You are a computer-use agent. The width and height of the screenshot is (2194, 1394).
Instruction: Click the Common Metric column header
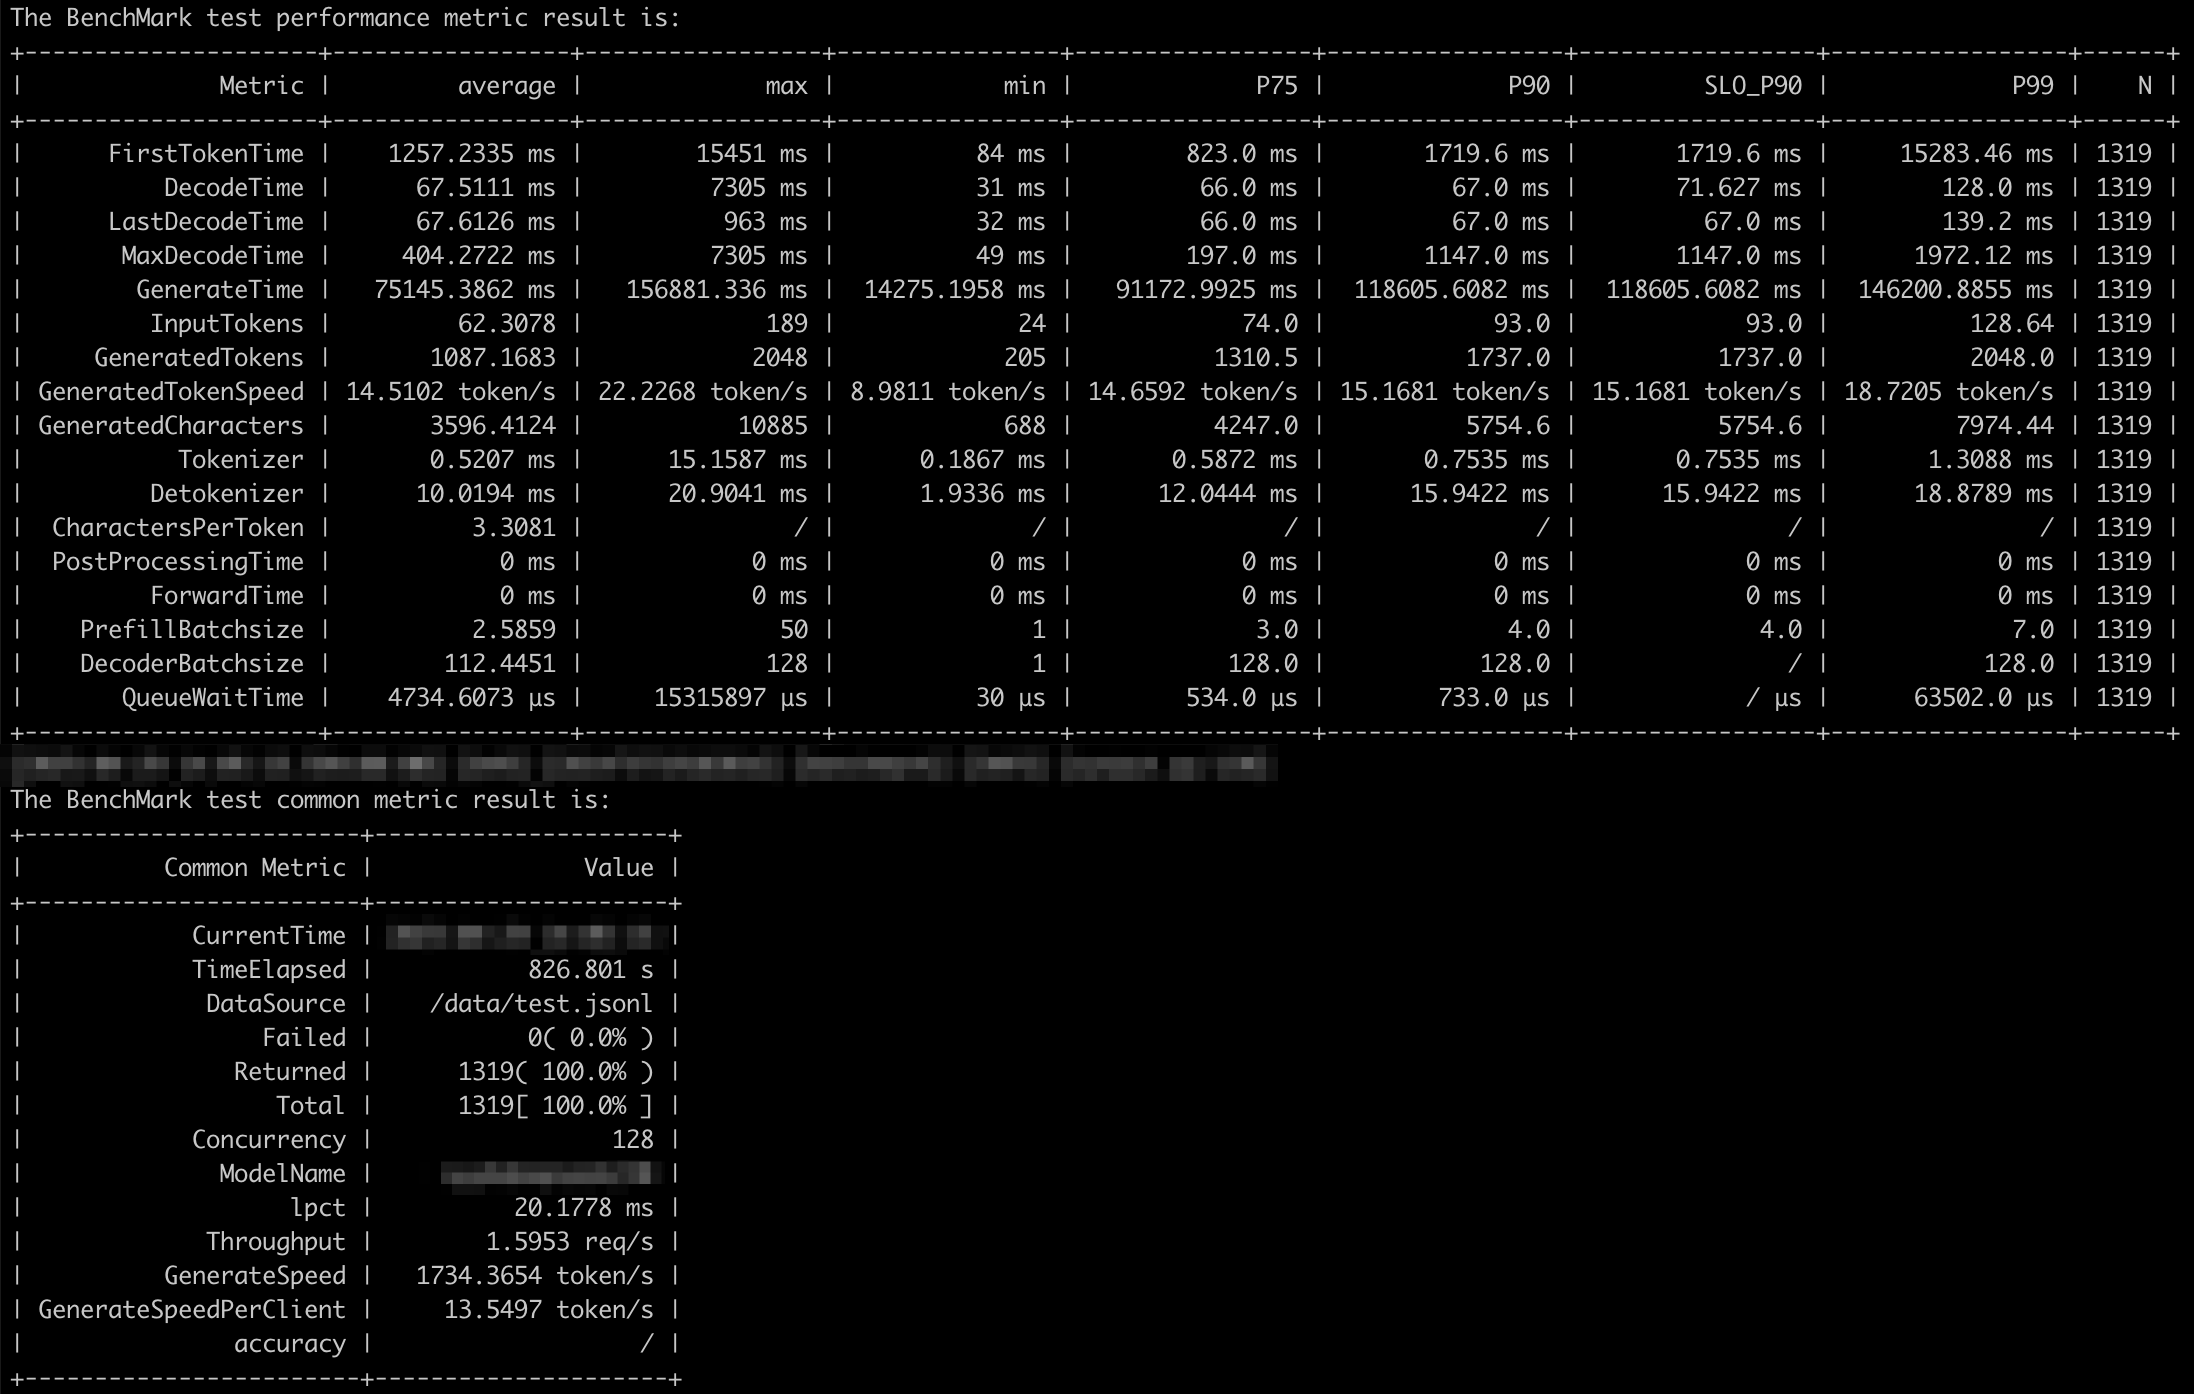[x=254, y=868]
